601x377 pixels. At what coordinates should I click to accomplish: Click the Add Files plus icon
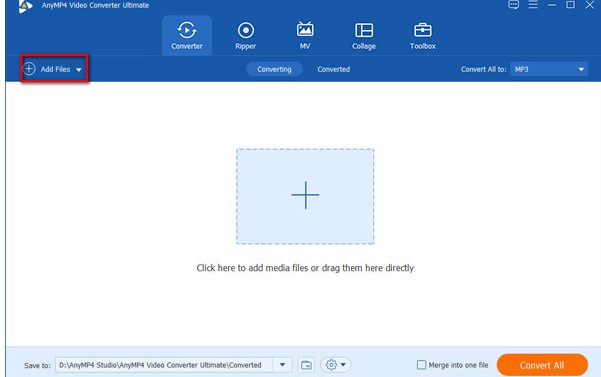(x=29, y=69)
